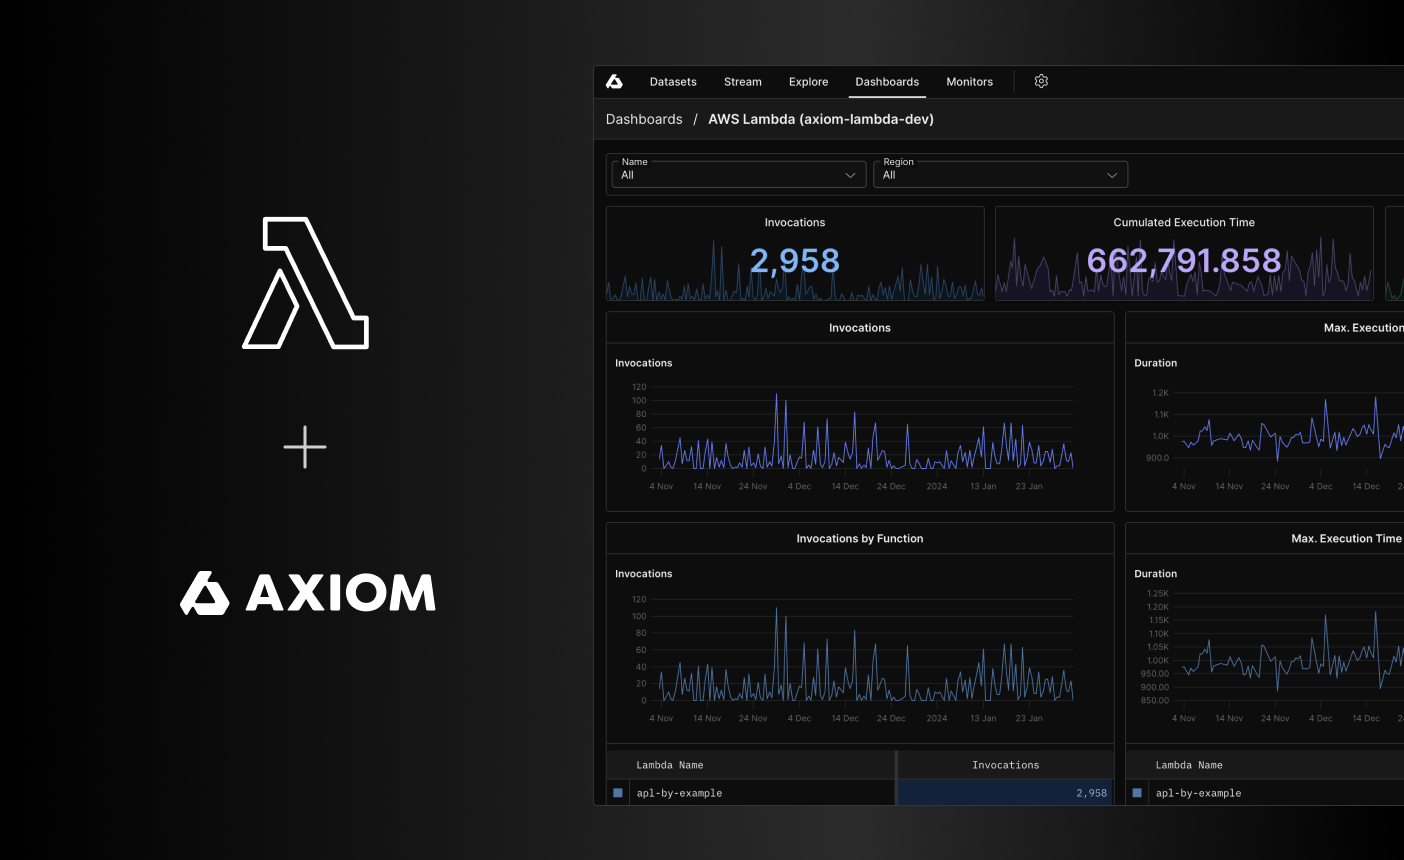Select the Monitors tab
This screenshot has height=860, width=1404.
point(969,81)
